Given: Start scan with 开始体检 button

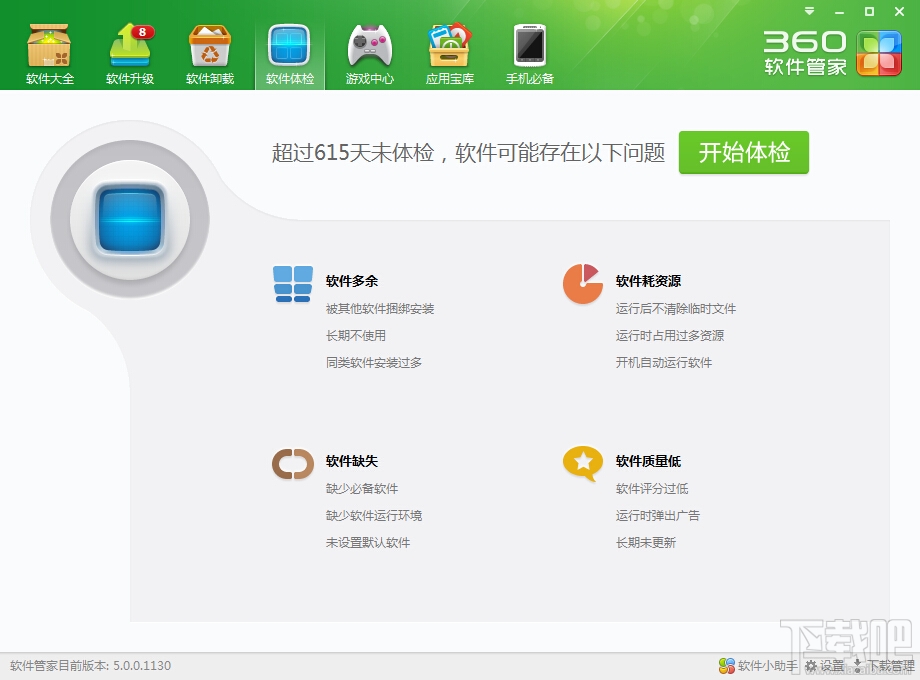Looking at the screenshot, I should point(743,153).
